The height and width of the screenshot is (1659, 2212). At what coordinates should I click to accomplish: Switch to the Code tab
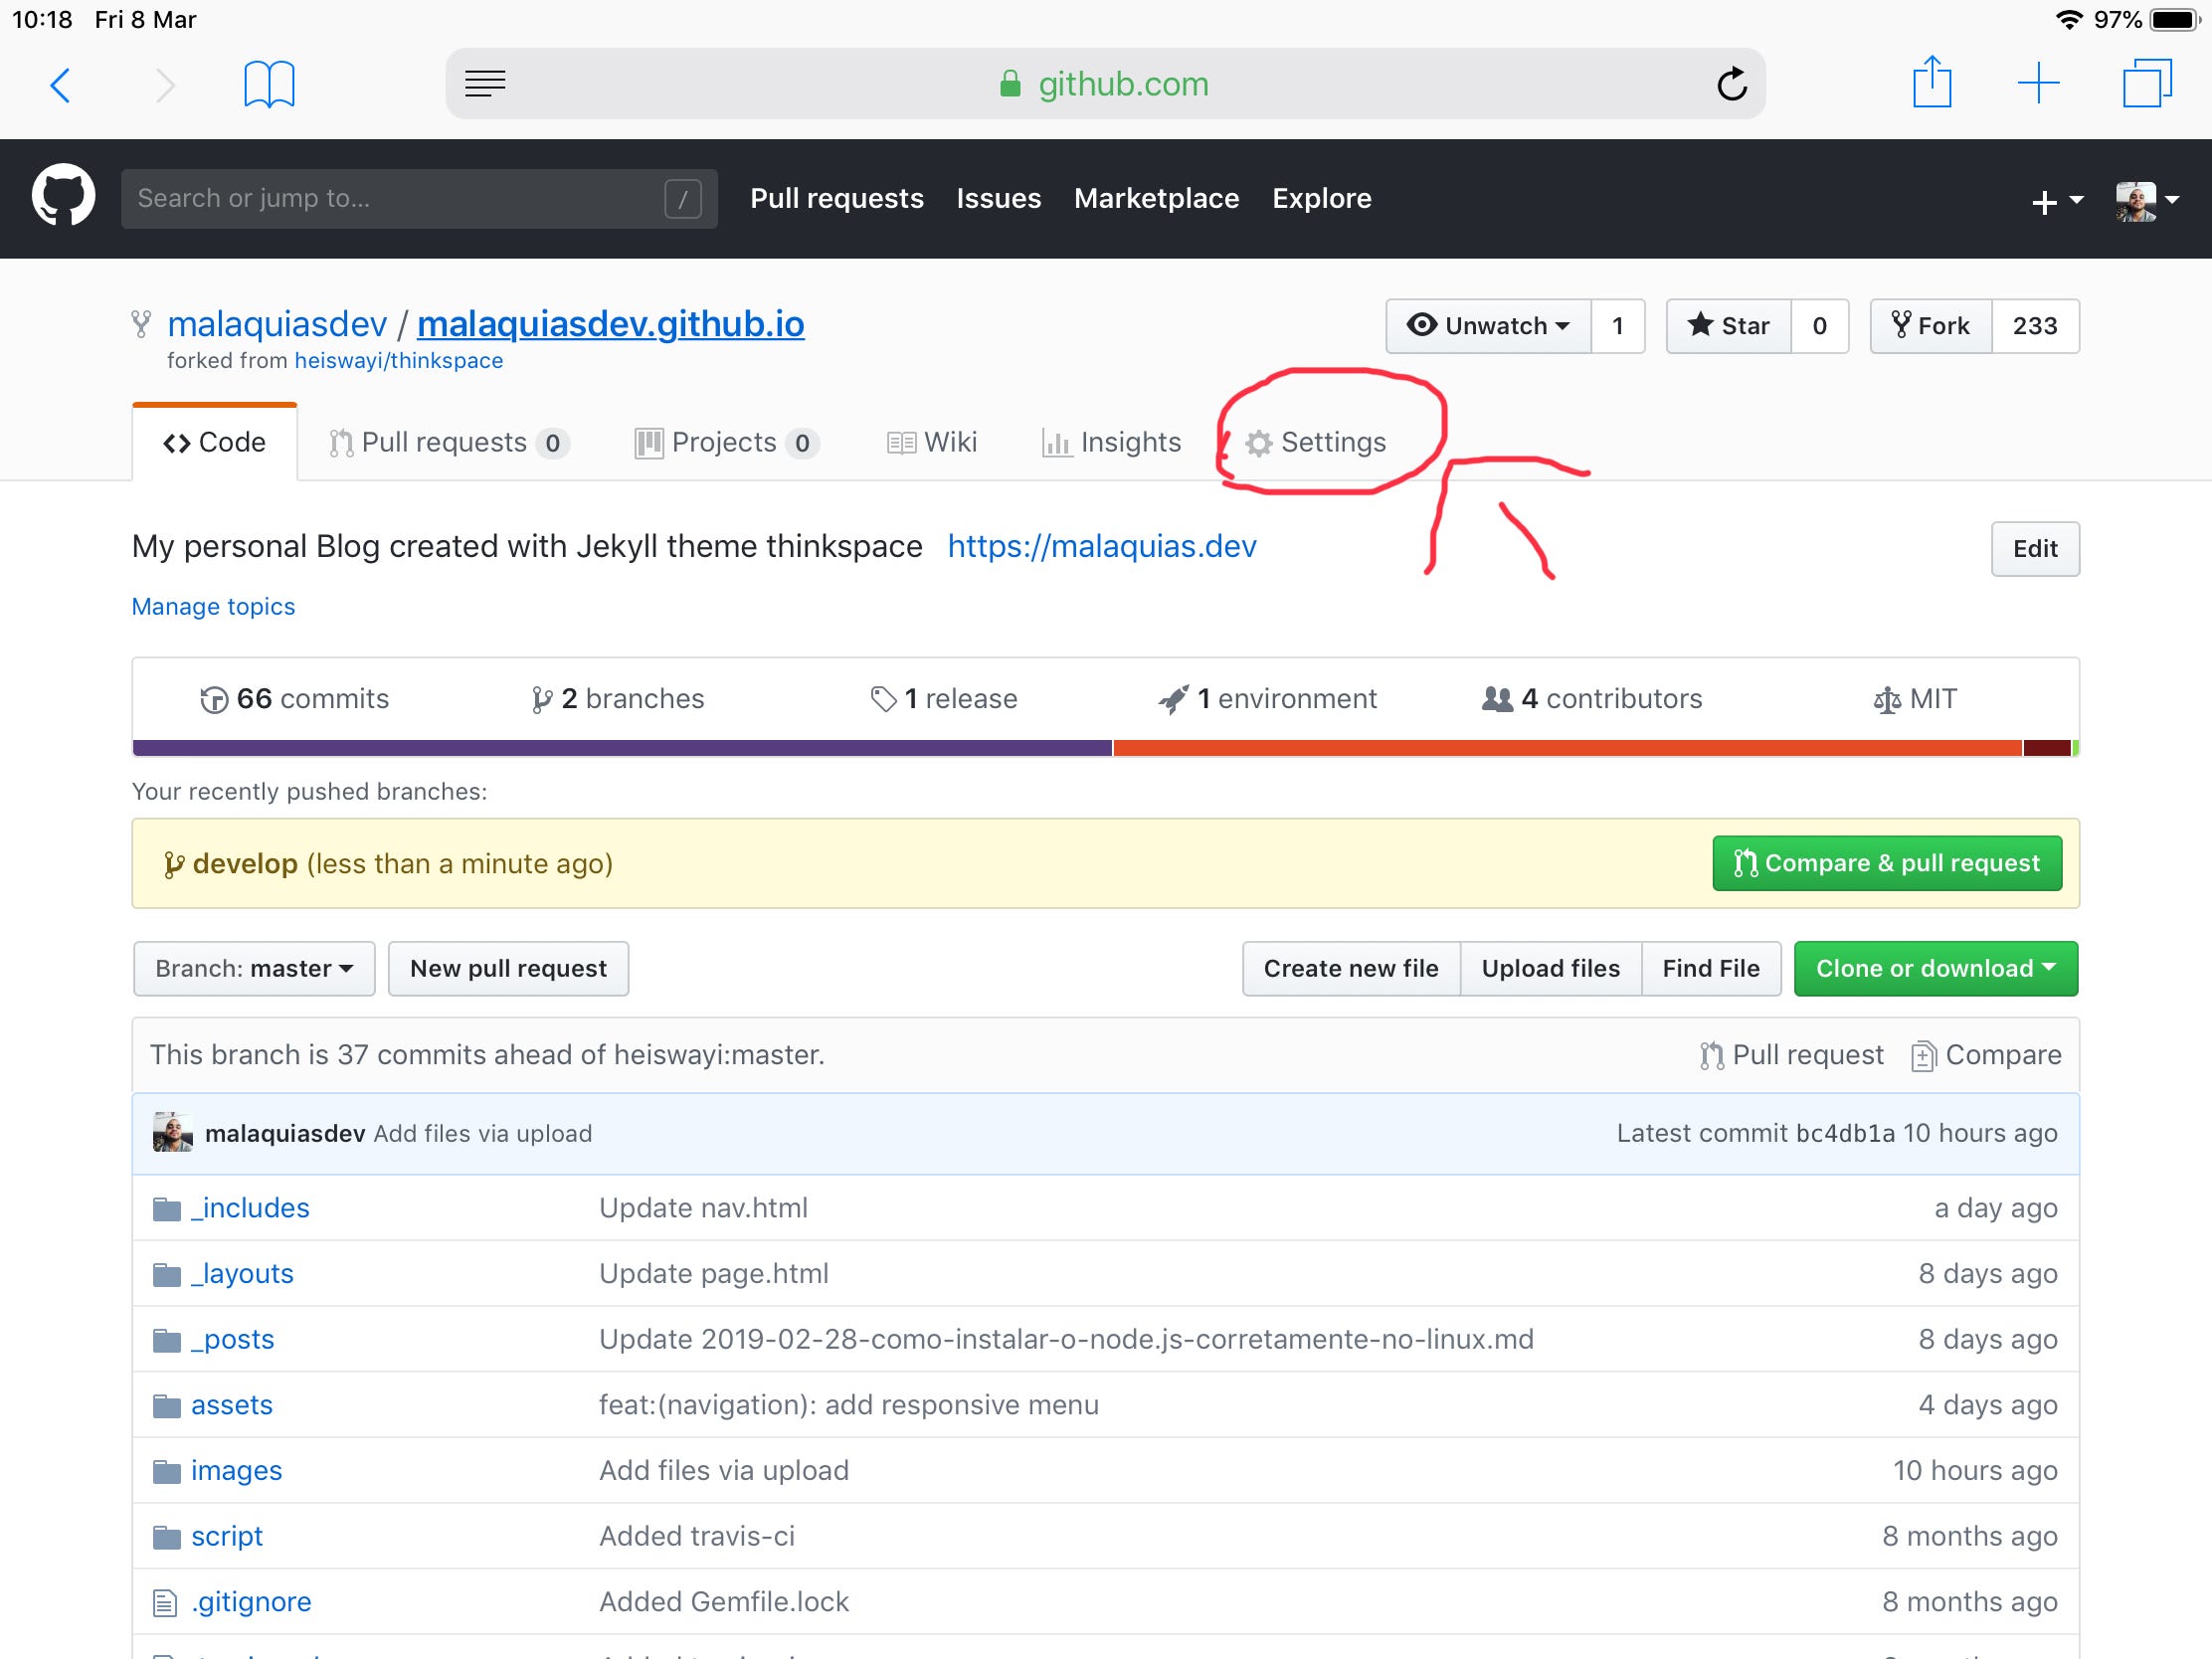(x=214, y=442)
